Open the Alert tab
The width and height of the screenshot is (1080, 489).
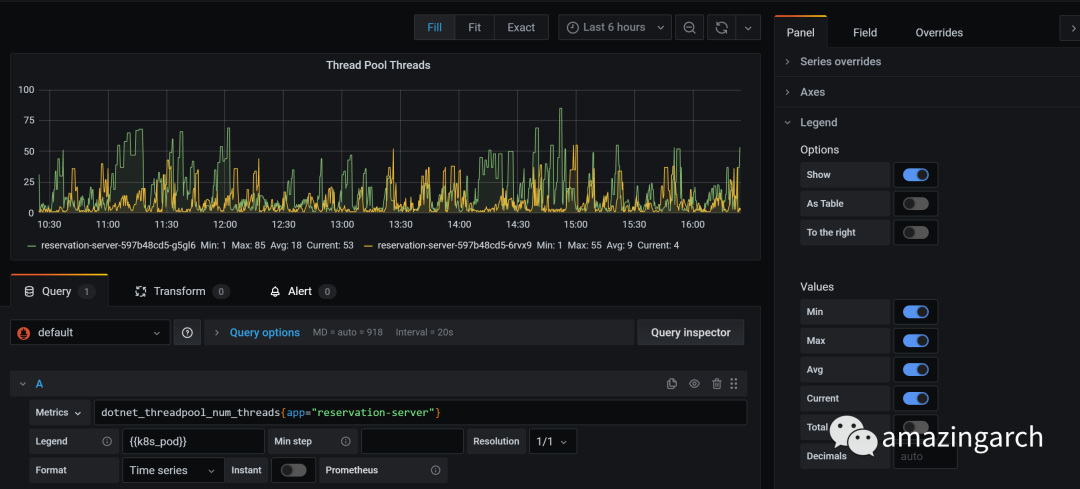click(302, 291)
